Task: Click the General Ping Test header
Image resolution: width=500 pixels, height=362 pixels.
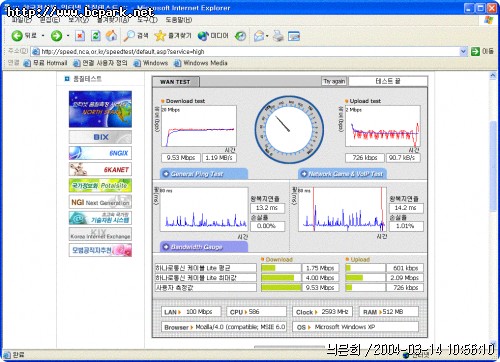Action: click(x=204, y=174)
